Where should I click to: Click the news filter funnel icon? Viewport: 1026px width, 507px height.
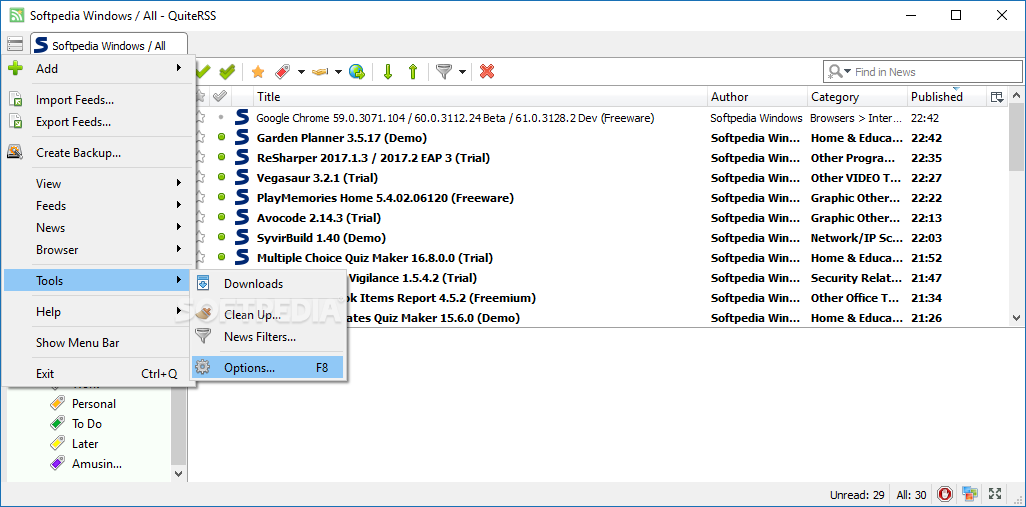tap(444, 71)
